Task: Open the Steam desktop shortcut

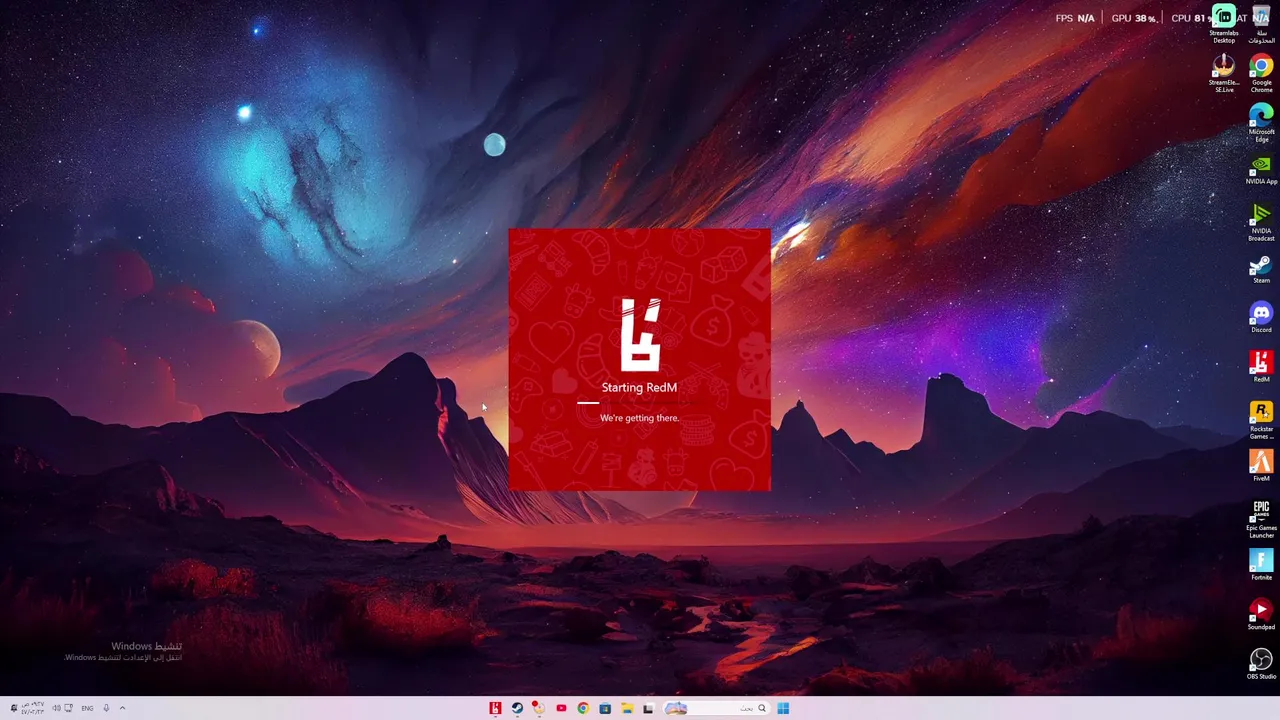Action: coord(1262,268)
